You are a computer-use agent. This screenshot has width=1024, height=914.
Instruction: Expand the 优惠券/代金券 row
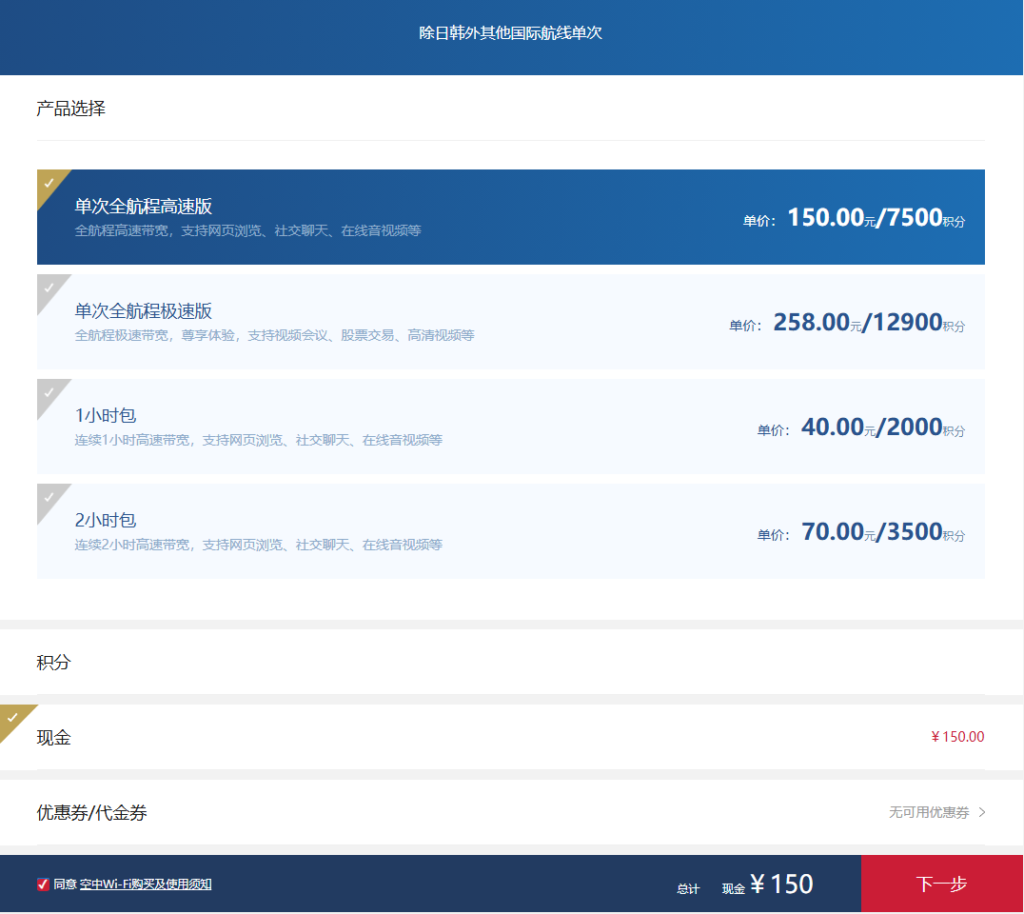pyautogui.click(x=92, y=813)
